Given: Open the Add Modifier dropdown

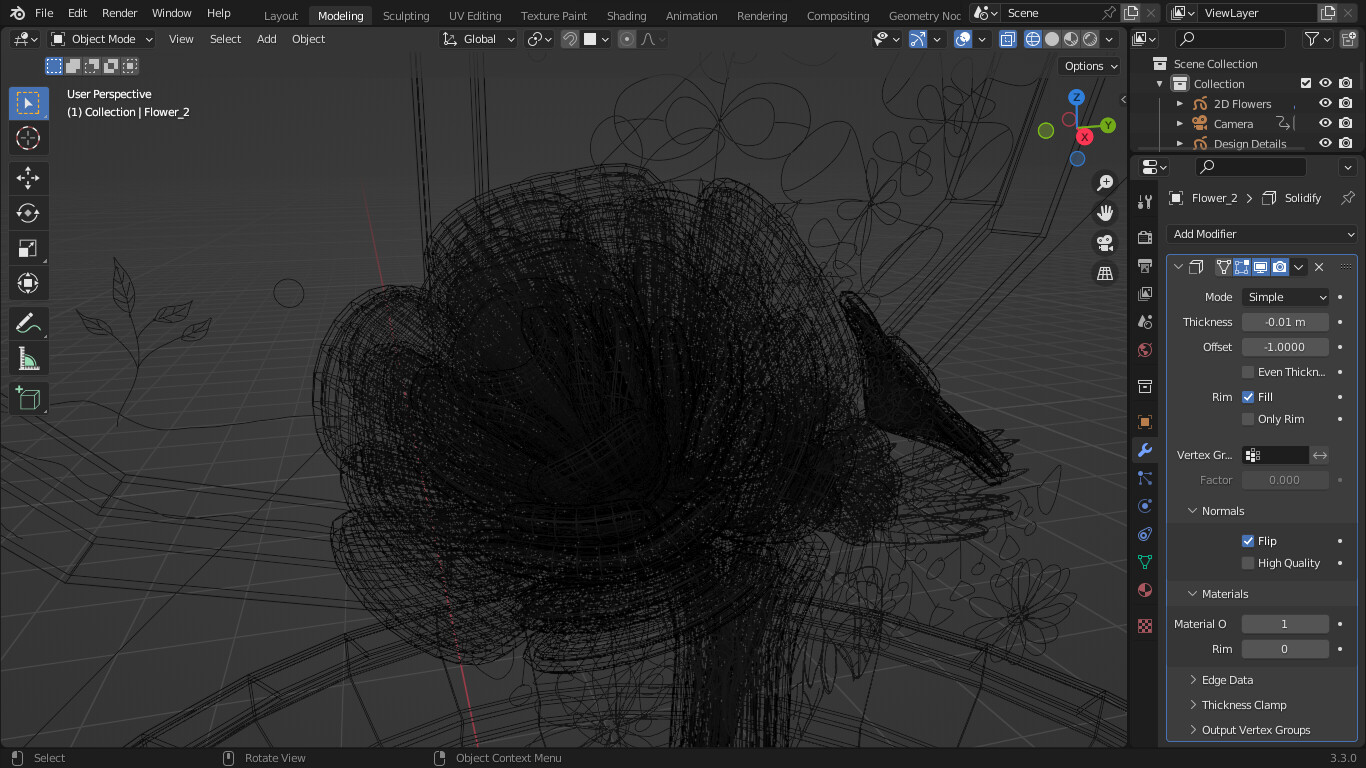Looking at the screenshot, I should 1263,234.
